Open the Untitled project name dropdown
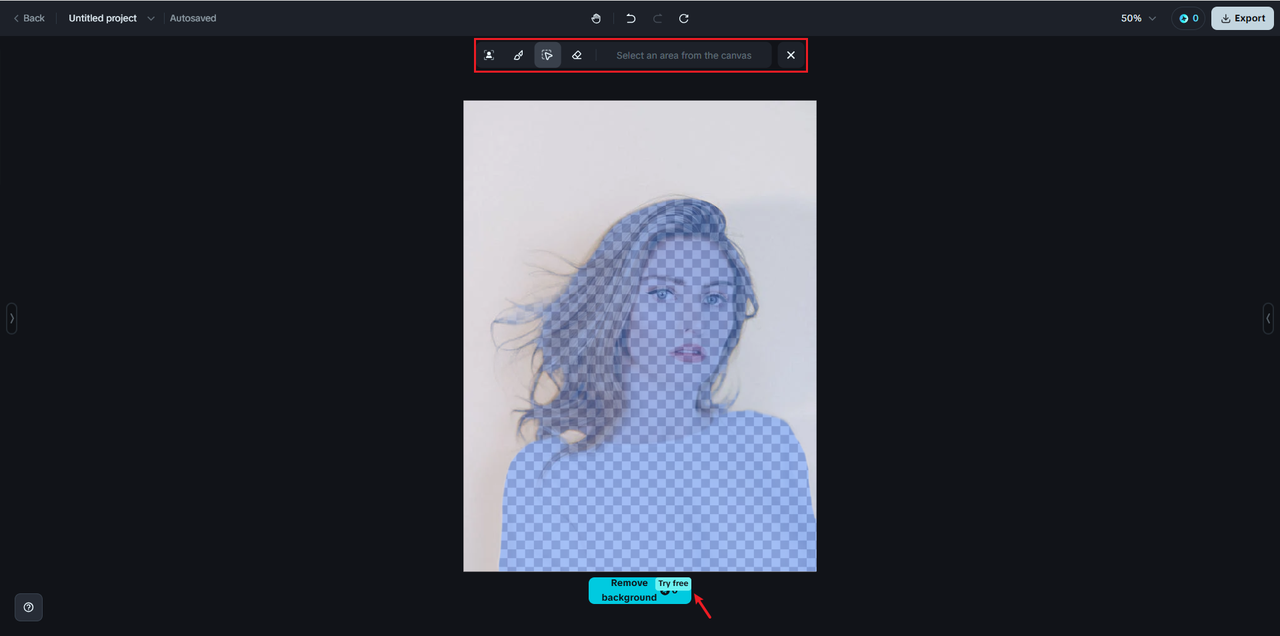The height and width of the screenshot is (636, 1280). click(112, 18)
